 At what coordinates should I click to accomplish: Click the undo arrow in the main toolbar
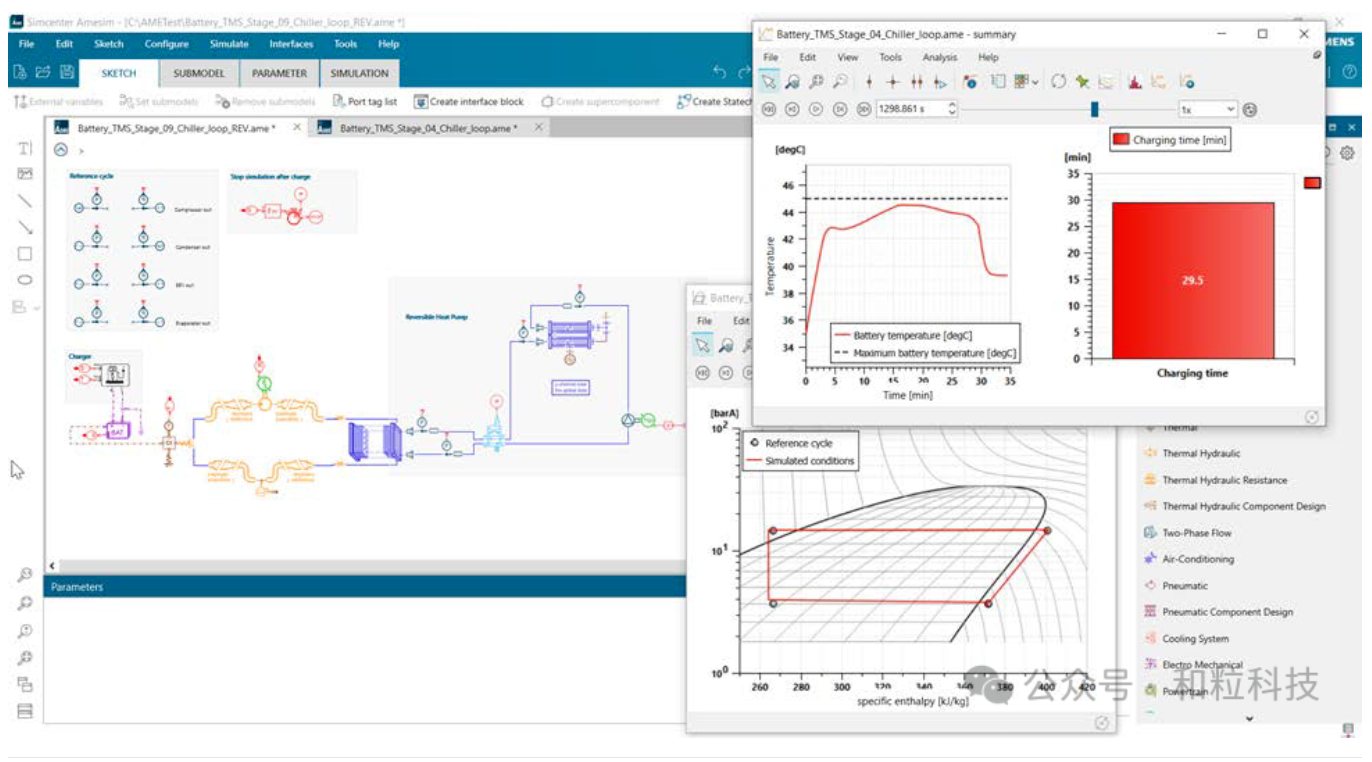719,72
